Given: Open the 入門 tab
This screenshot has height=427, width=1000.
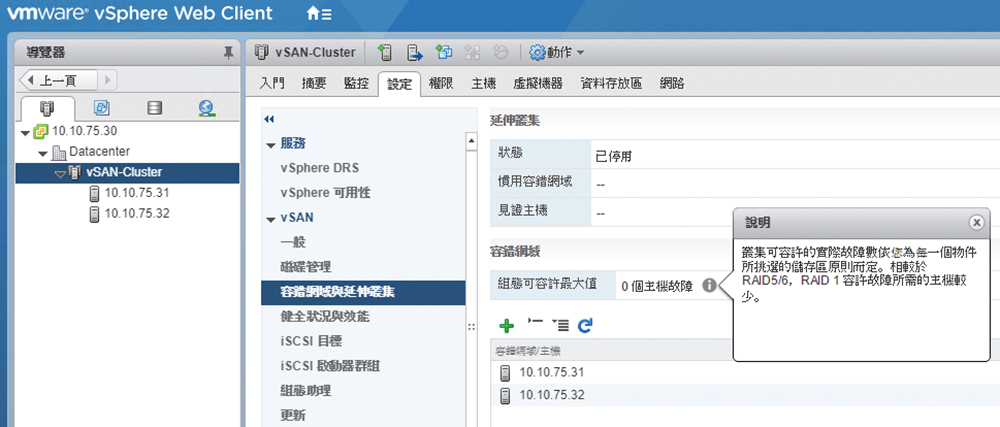Looking at the screenshot, I should (273, 83).
